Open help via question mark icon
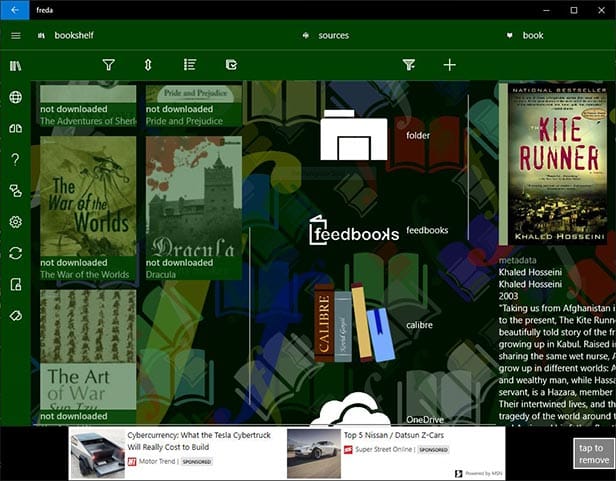Viewport: 616px width, 481px height. 15,159
